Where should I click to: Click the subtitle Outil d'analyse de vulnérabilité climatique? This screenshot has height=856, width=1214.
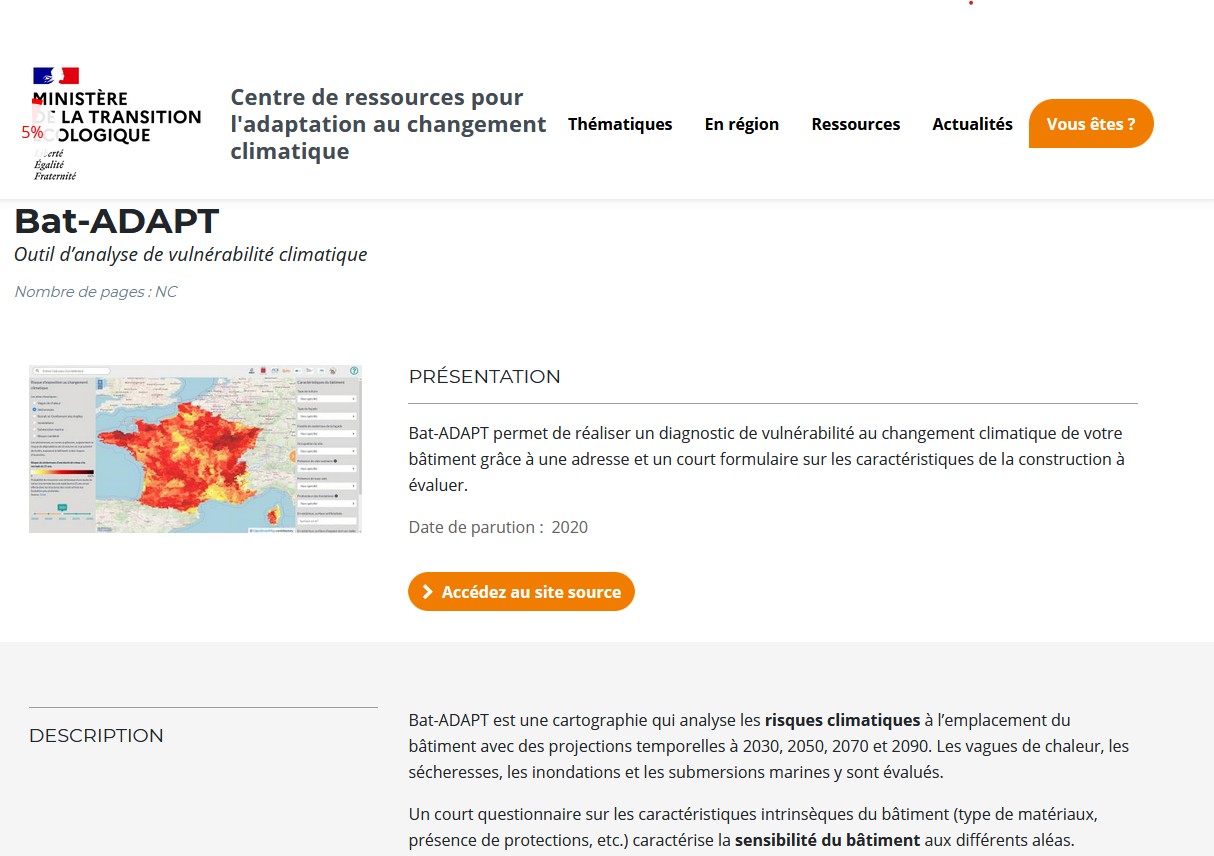click(191, 254)
